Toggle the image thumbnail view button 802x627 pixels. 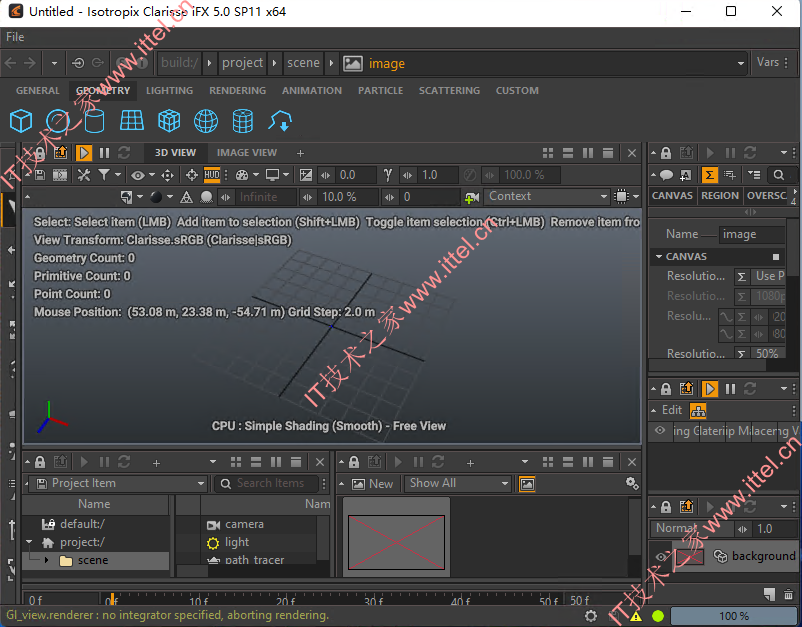pos(527,484)
